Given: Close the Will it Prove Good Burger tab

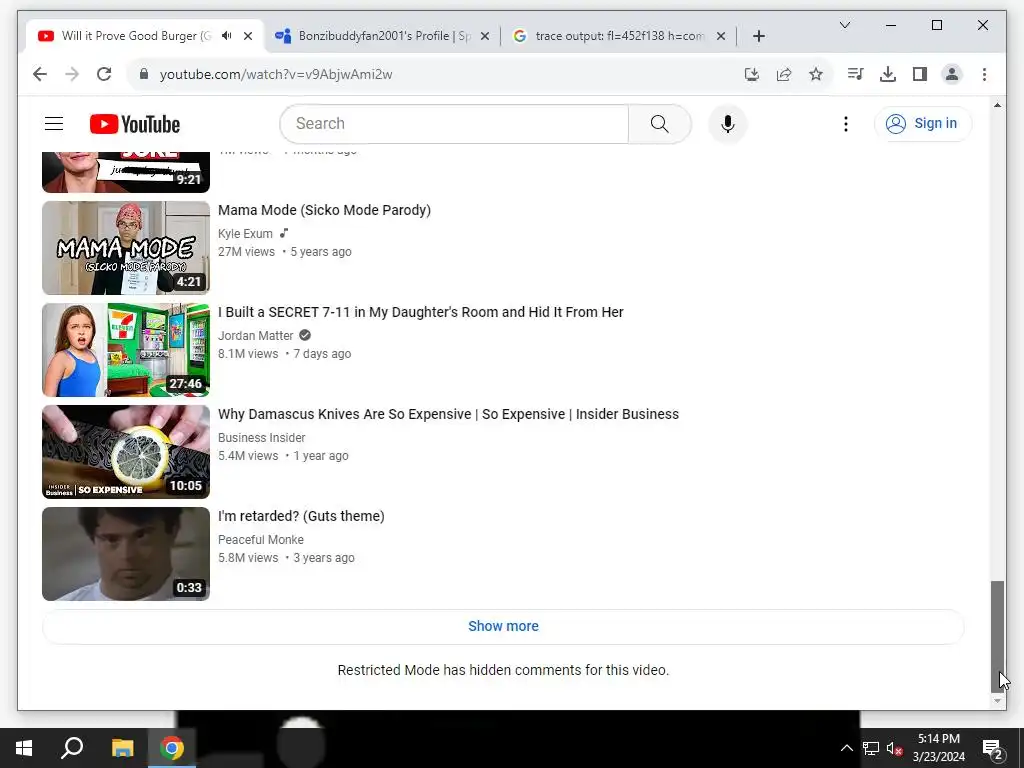Looking at the screenshot, I should (x=248, y=36).
